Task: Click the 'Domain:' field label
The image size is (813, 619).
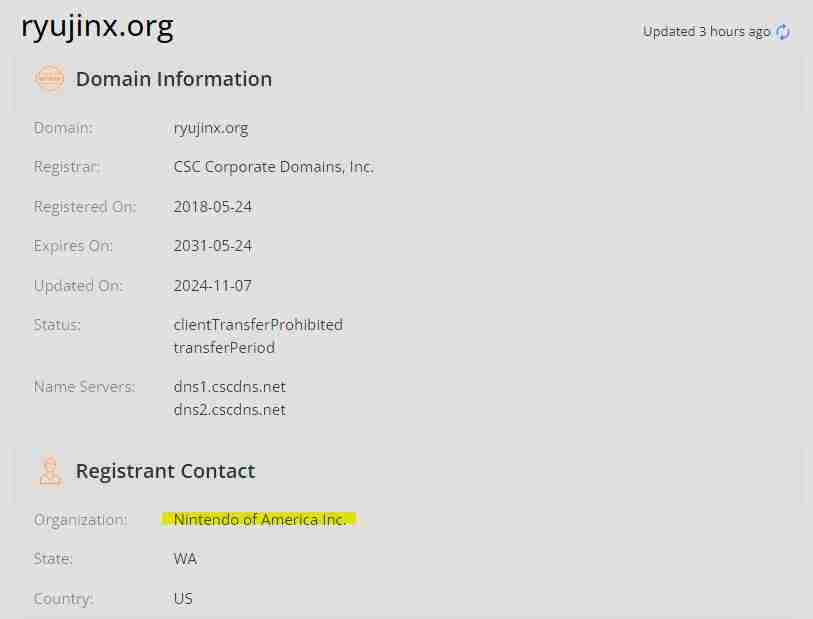Action: pos(63,128)
